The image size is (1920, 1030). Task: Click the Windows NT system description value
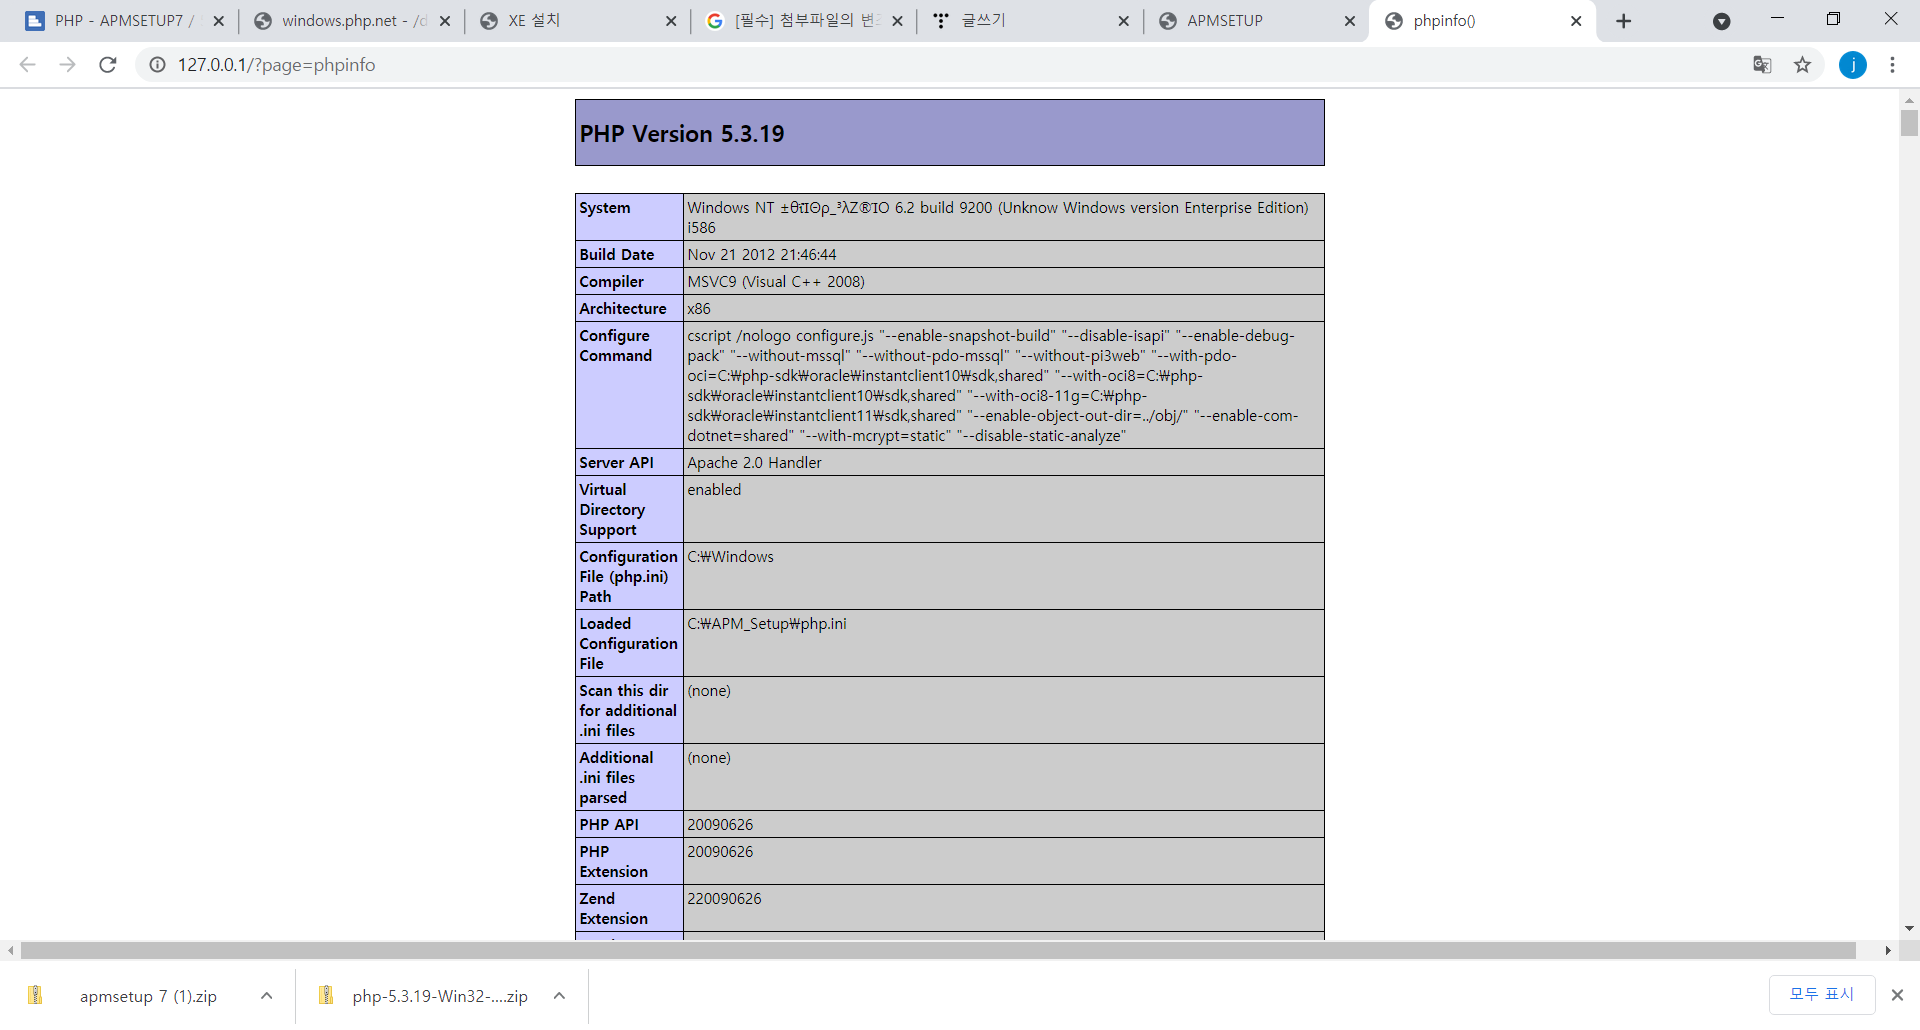998,218
